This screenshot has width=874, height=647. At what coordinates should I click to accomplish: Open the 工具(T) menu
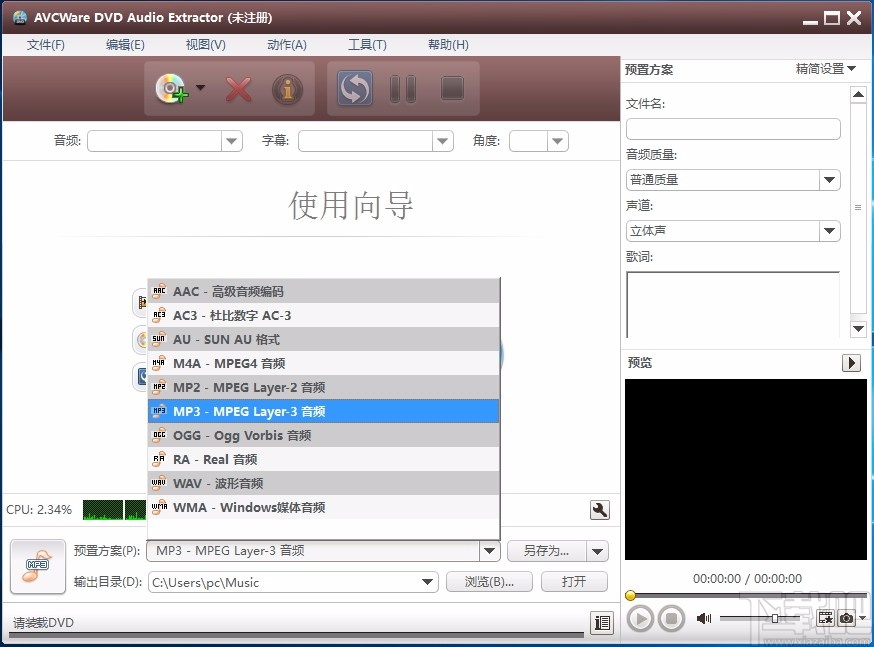[367, 44]
